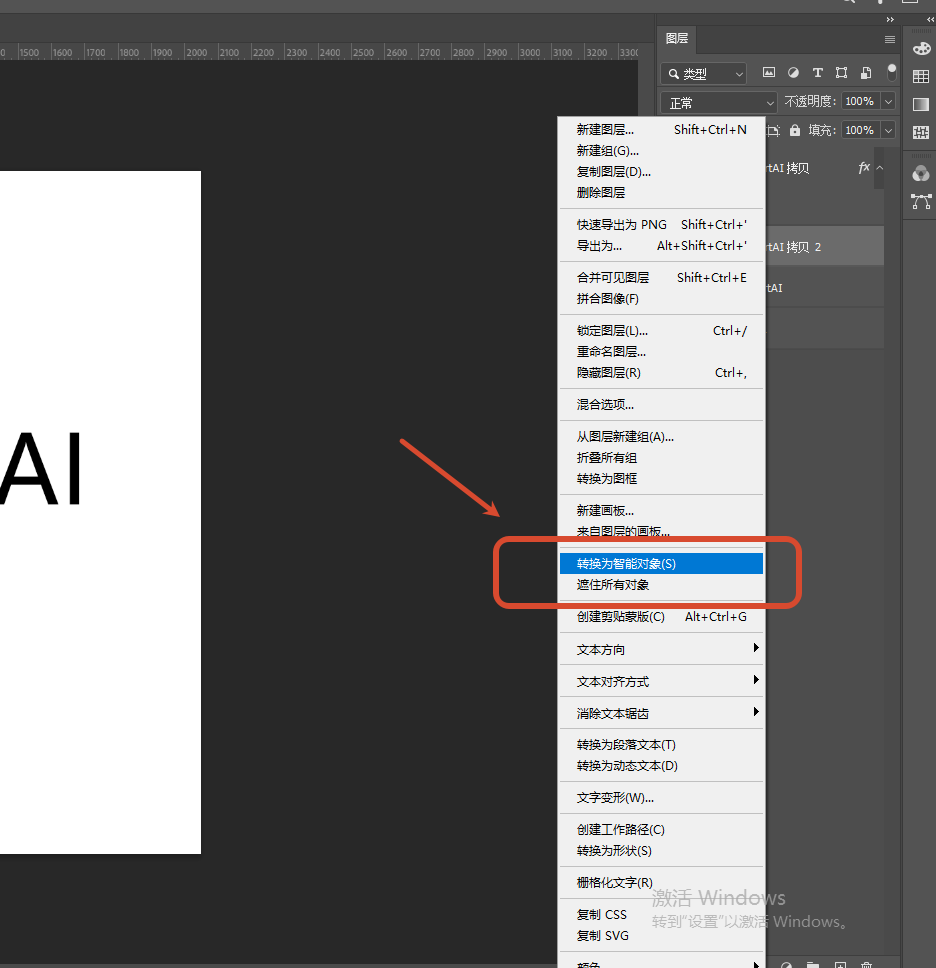936x968 pixels.
Task: Expand icon dock with double-left arrows
Action: pyautogui.click(x=930, y=20)
